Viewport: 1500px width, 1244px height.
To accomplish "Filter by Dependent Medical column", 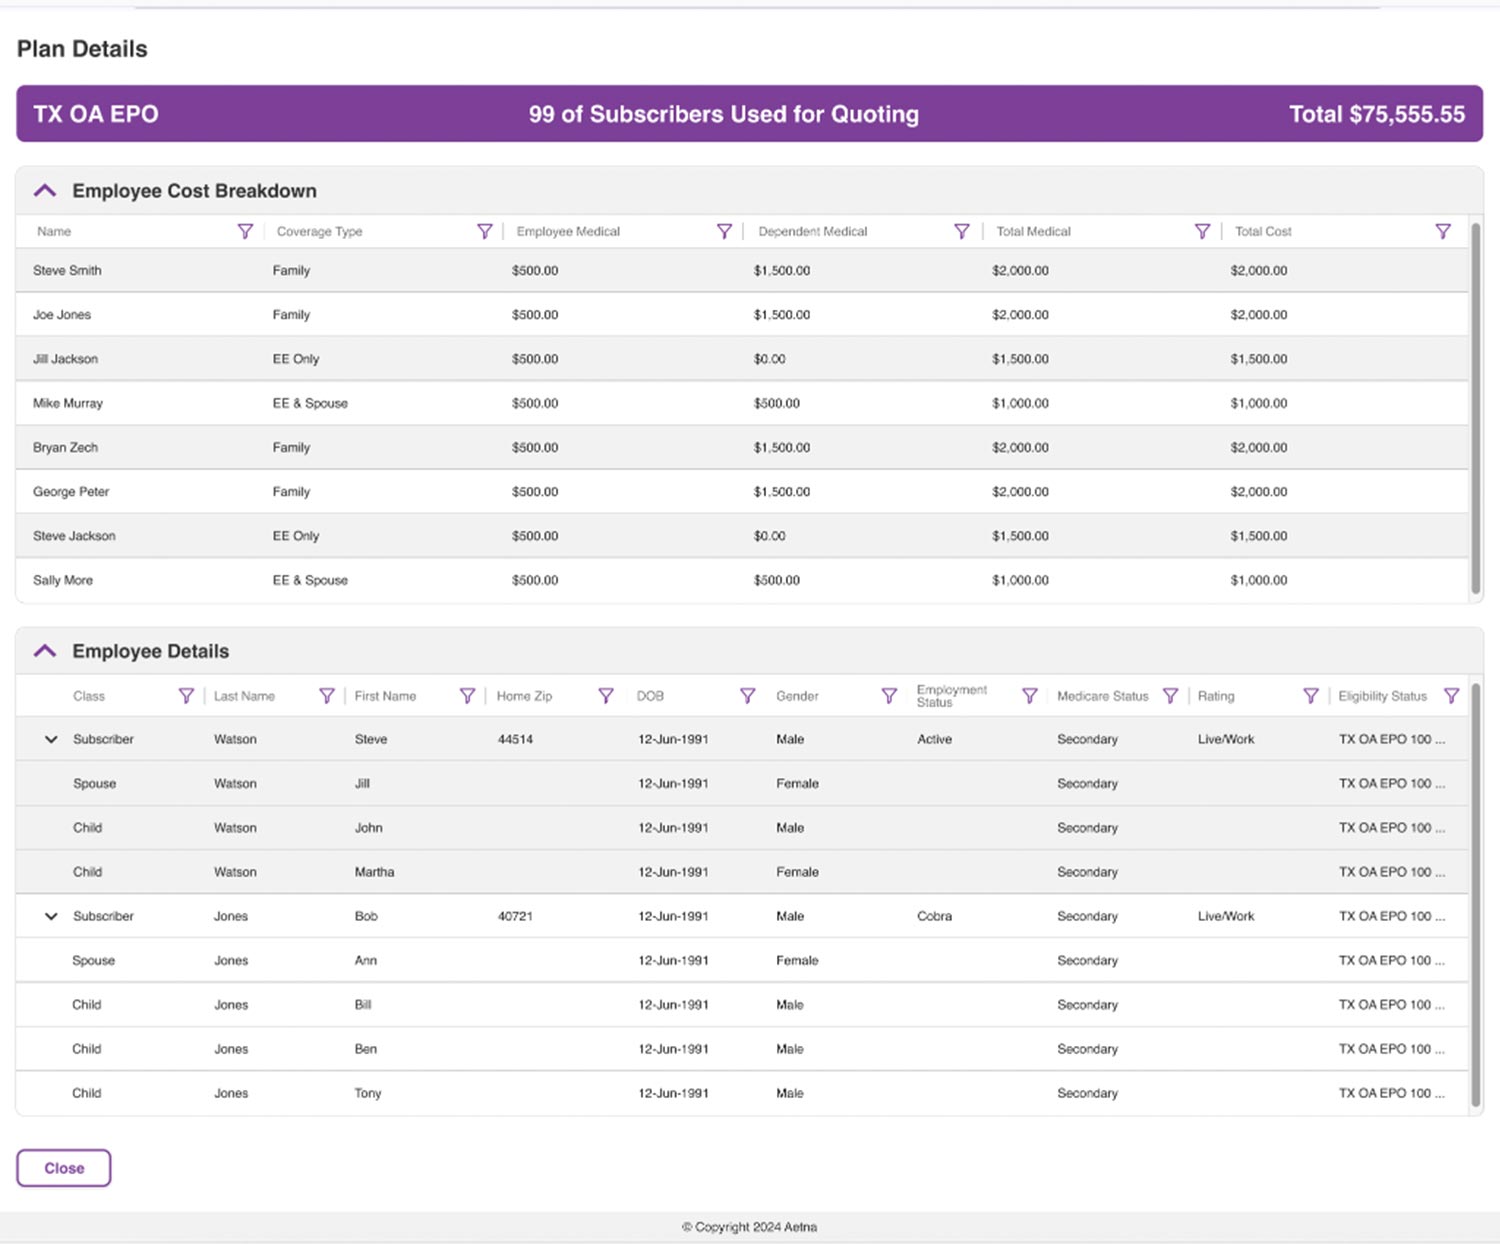I will (x=962, y=231).
